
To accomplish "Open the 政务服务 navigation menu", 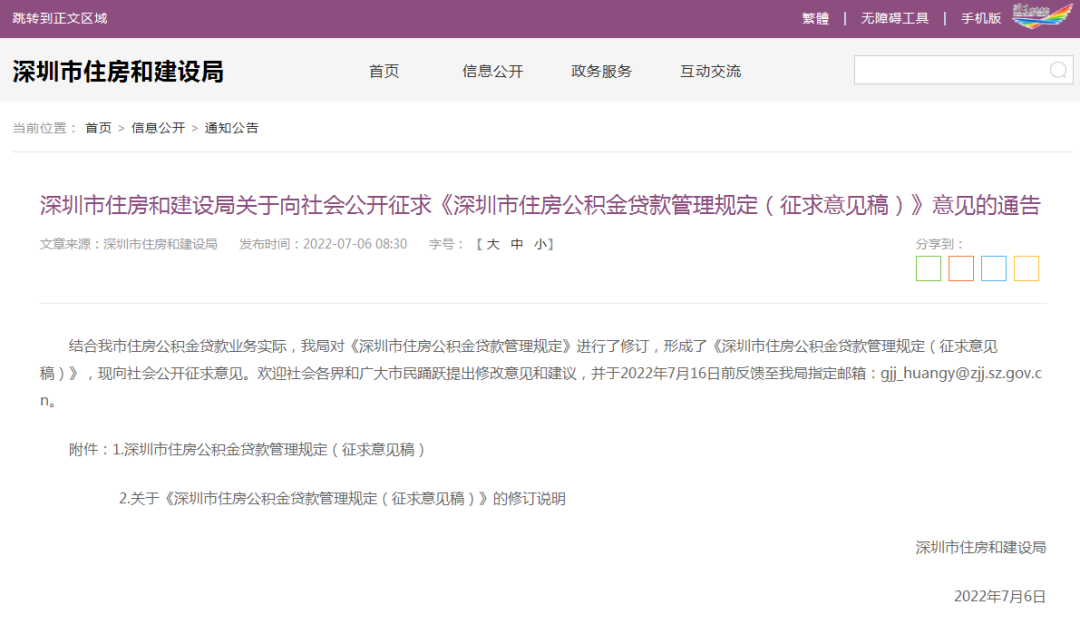I will point(601,71).
